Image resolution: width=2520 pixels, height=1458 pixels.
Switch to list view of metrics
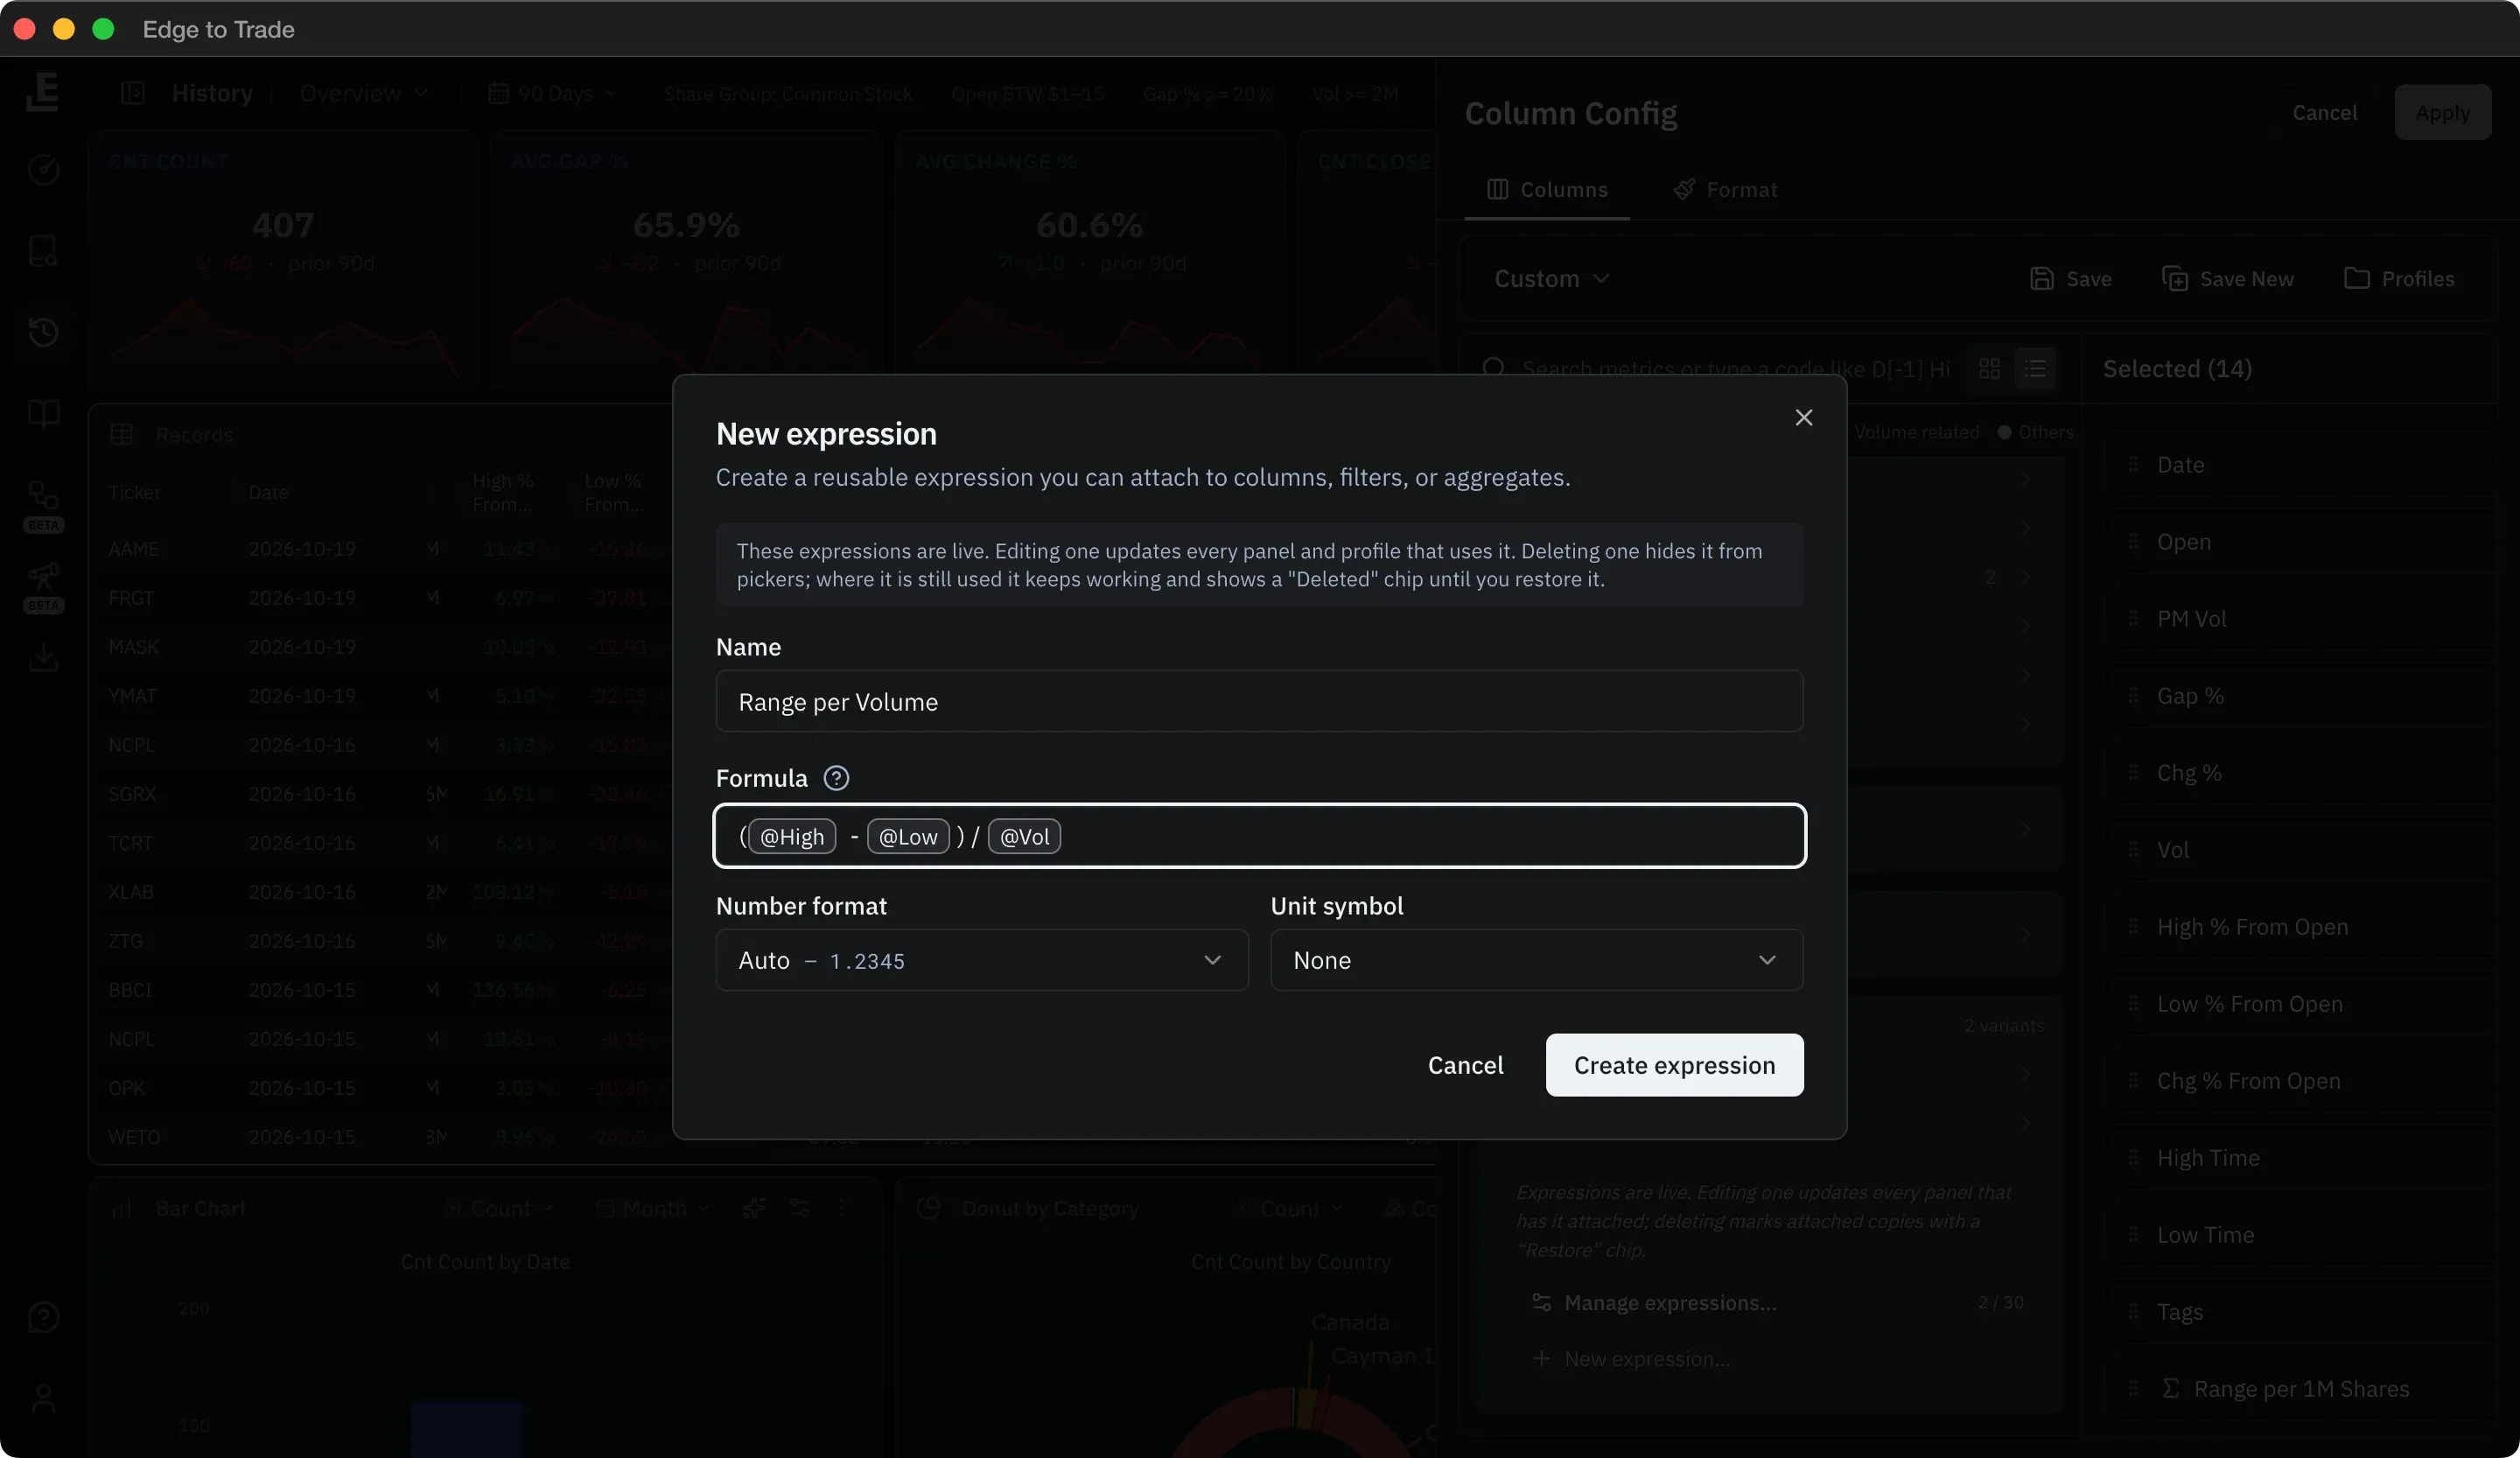pyautogui.click(x=2035, y=368)
